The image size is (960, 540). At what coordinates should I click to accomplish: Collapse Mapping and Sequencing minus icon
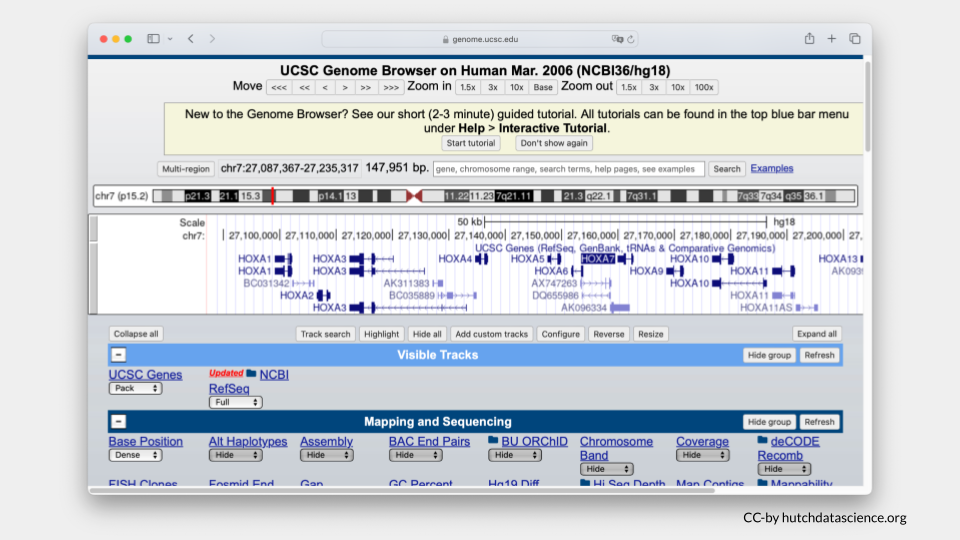point(119,422)
